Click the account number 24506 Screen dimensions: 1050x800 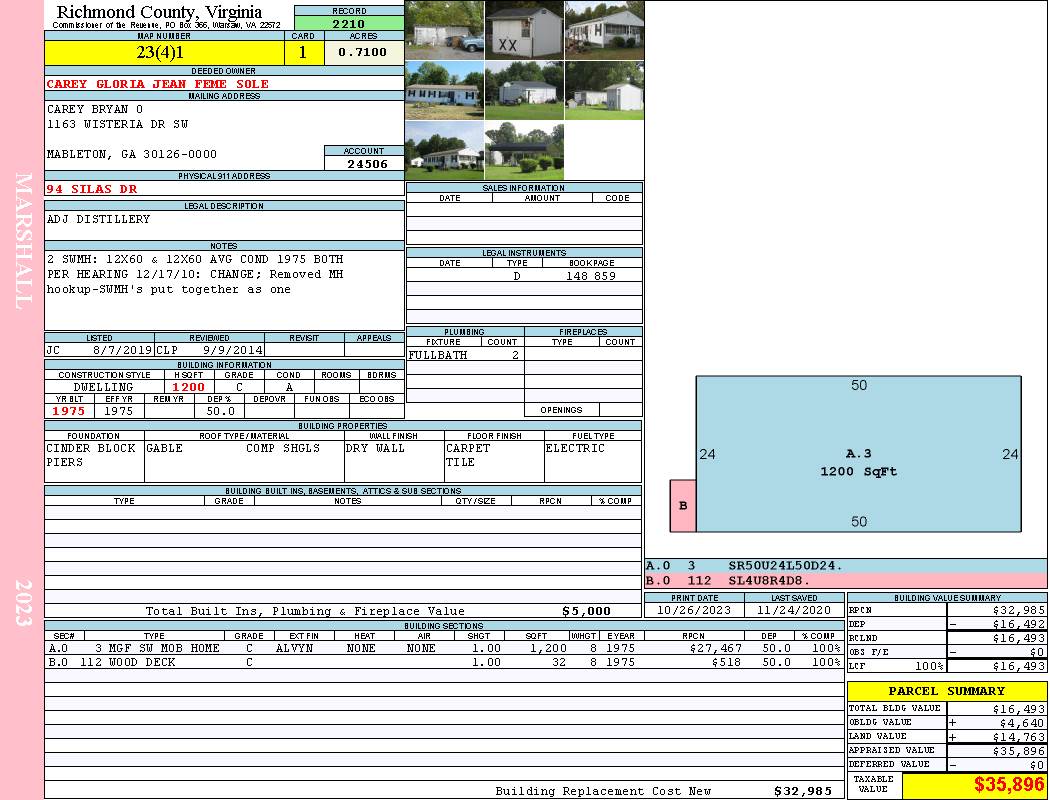(364, 163)
